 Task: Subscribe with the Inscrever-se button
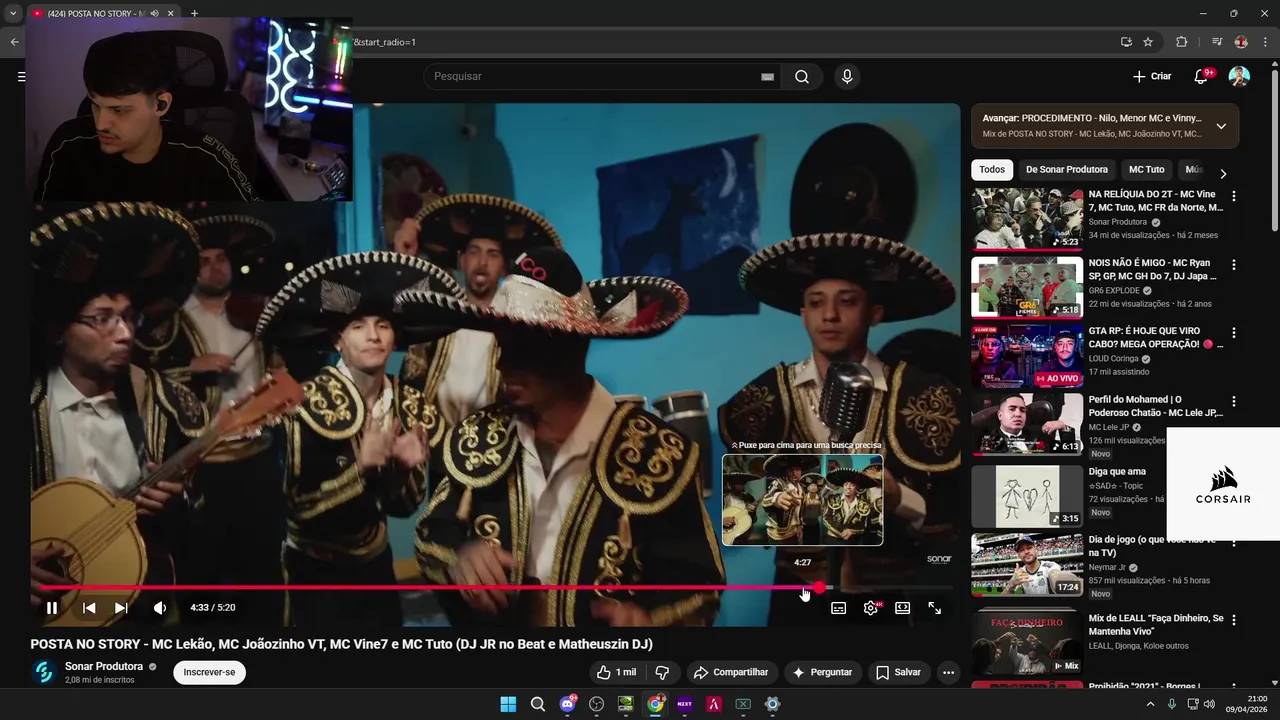coord(209,673)
